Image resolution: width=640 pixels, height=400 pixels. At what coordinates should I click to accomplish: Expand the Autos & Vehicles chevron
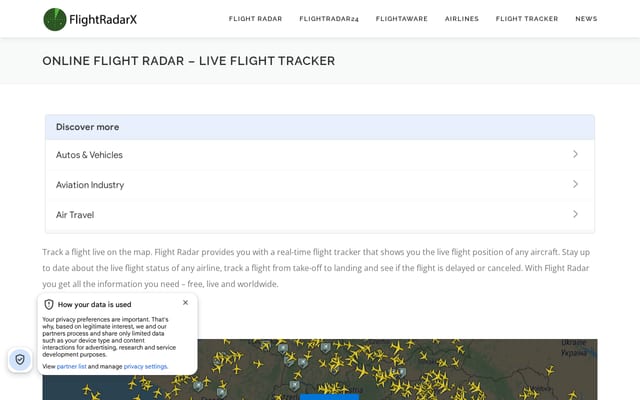click(x=575, y=154)
